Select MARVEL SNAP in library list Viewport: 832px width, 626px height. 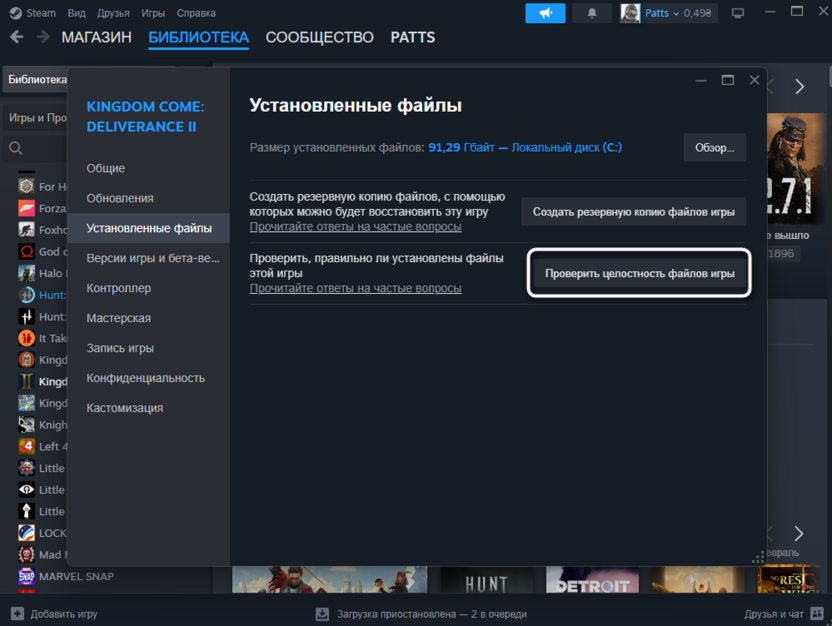(x=66, y=576)
